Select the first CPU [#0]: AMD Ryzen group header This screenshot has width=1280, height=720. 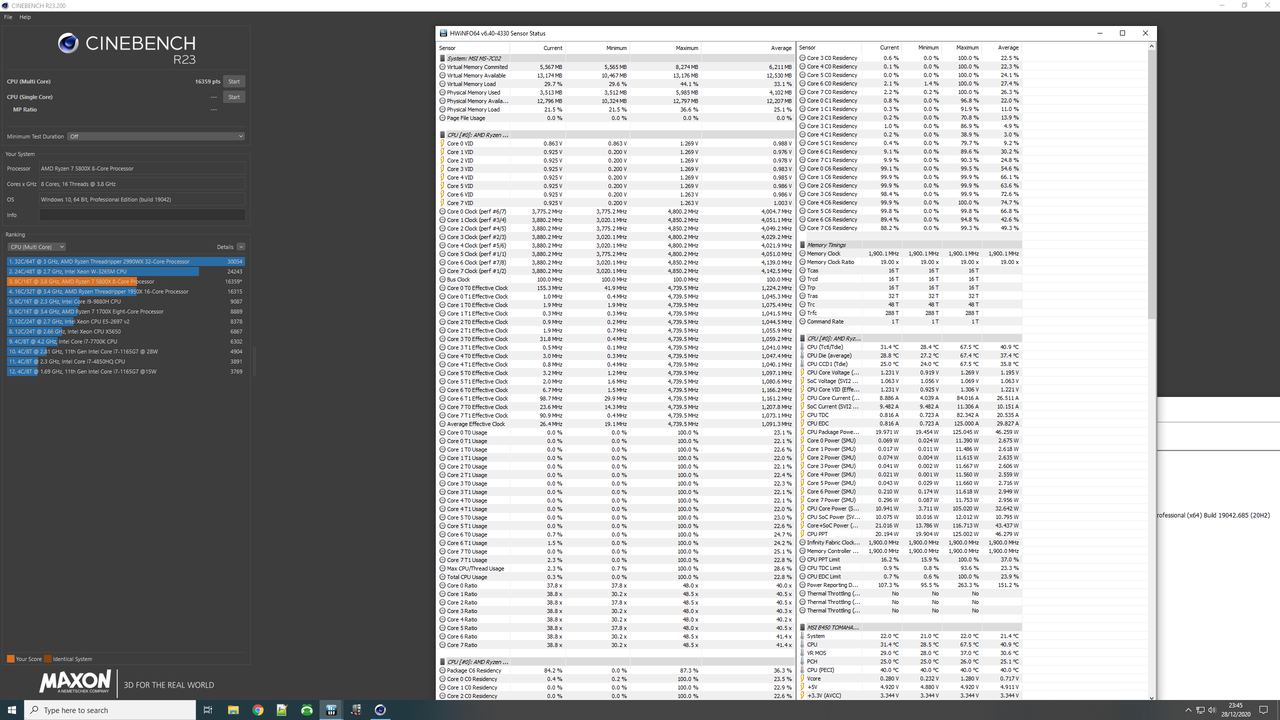click(x=616, y=135)
